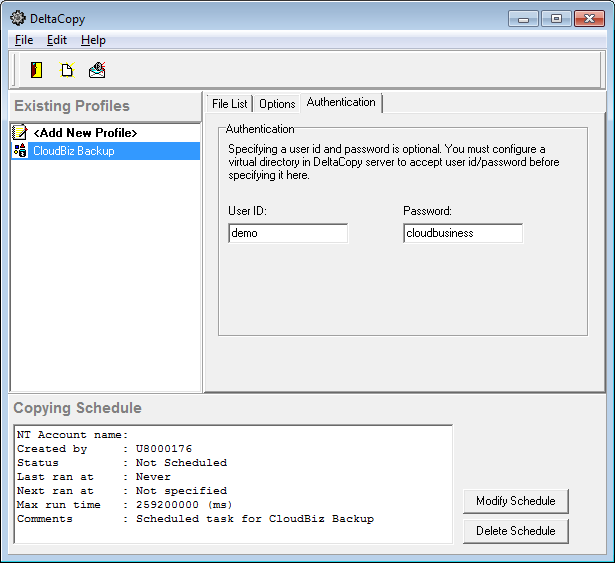The image size is (615, 563).
Task: Click the CloudBiz Backup profile icon
Action: (19, 151)
